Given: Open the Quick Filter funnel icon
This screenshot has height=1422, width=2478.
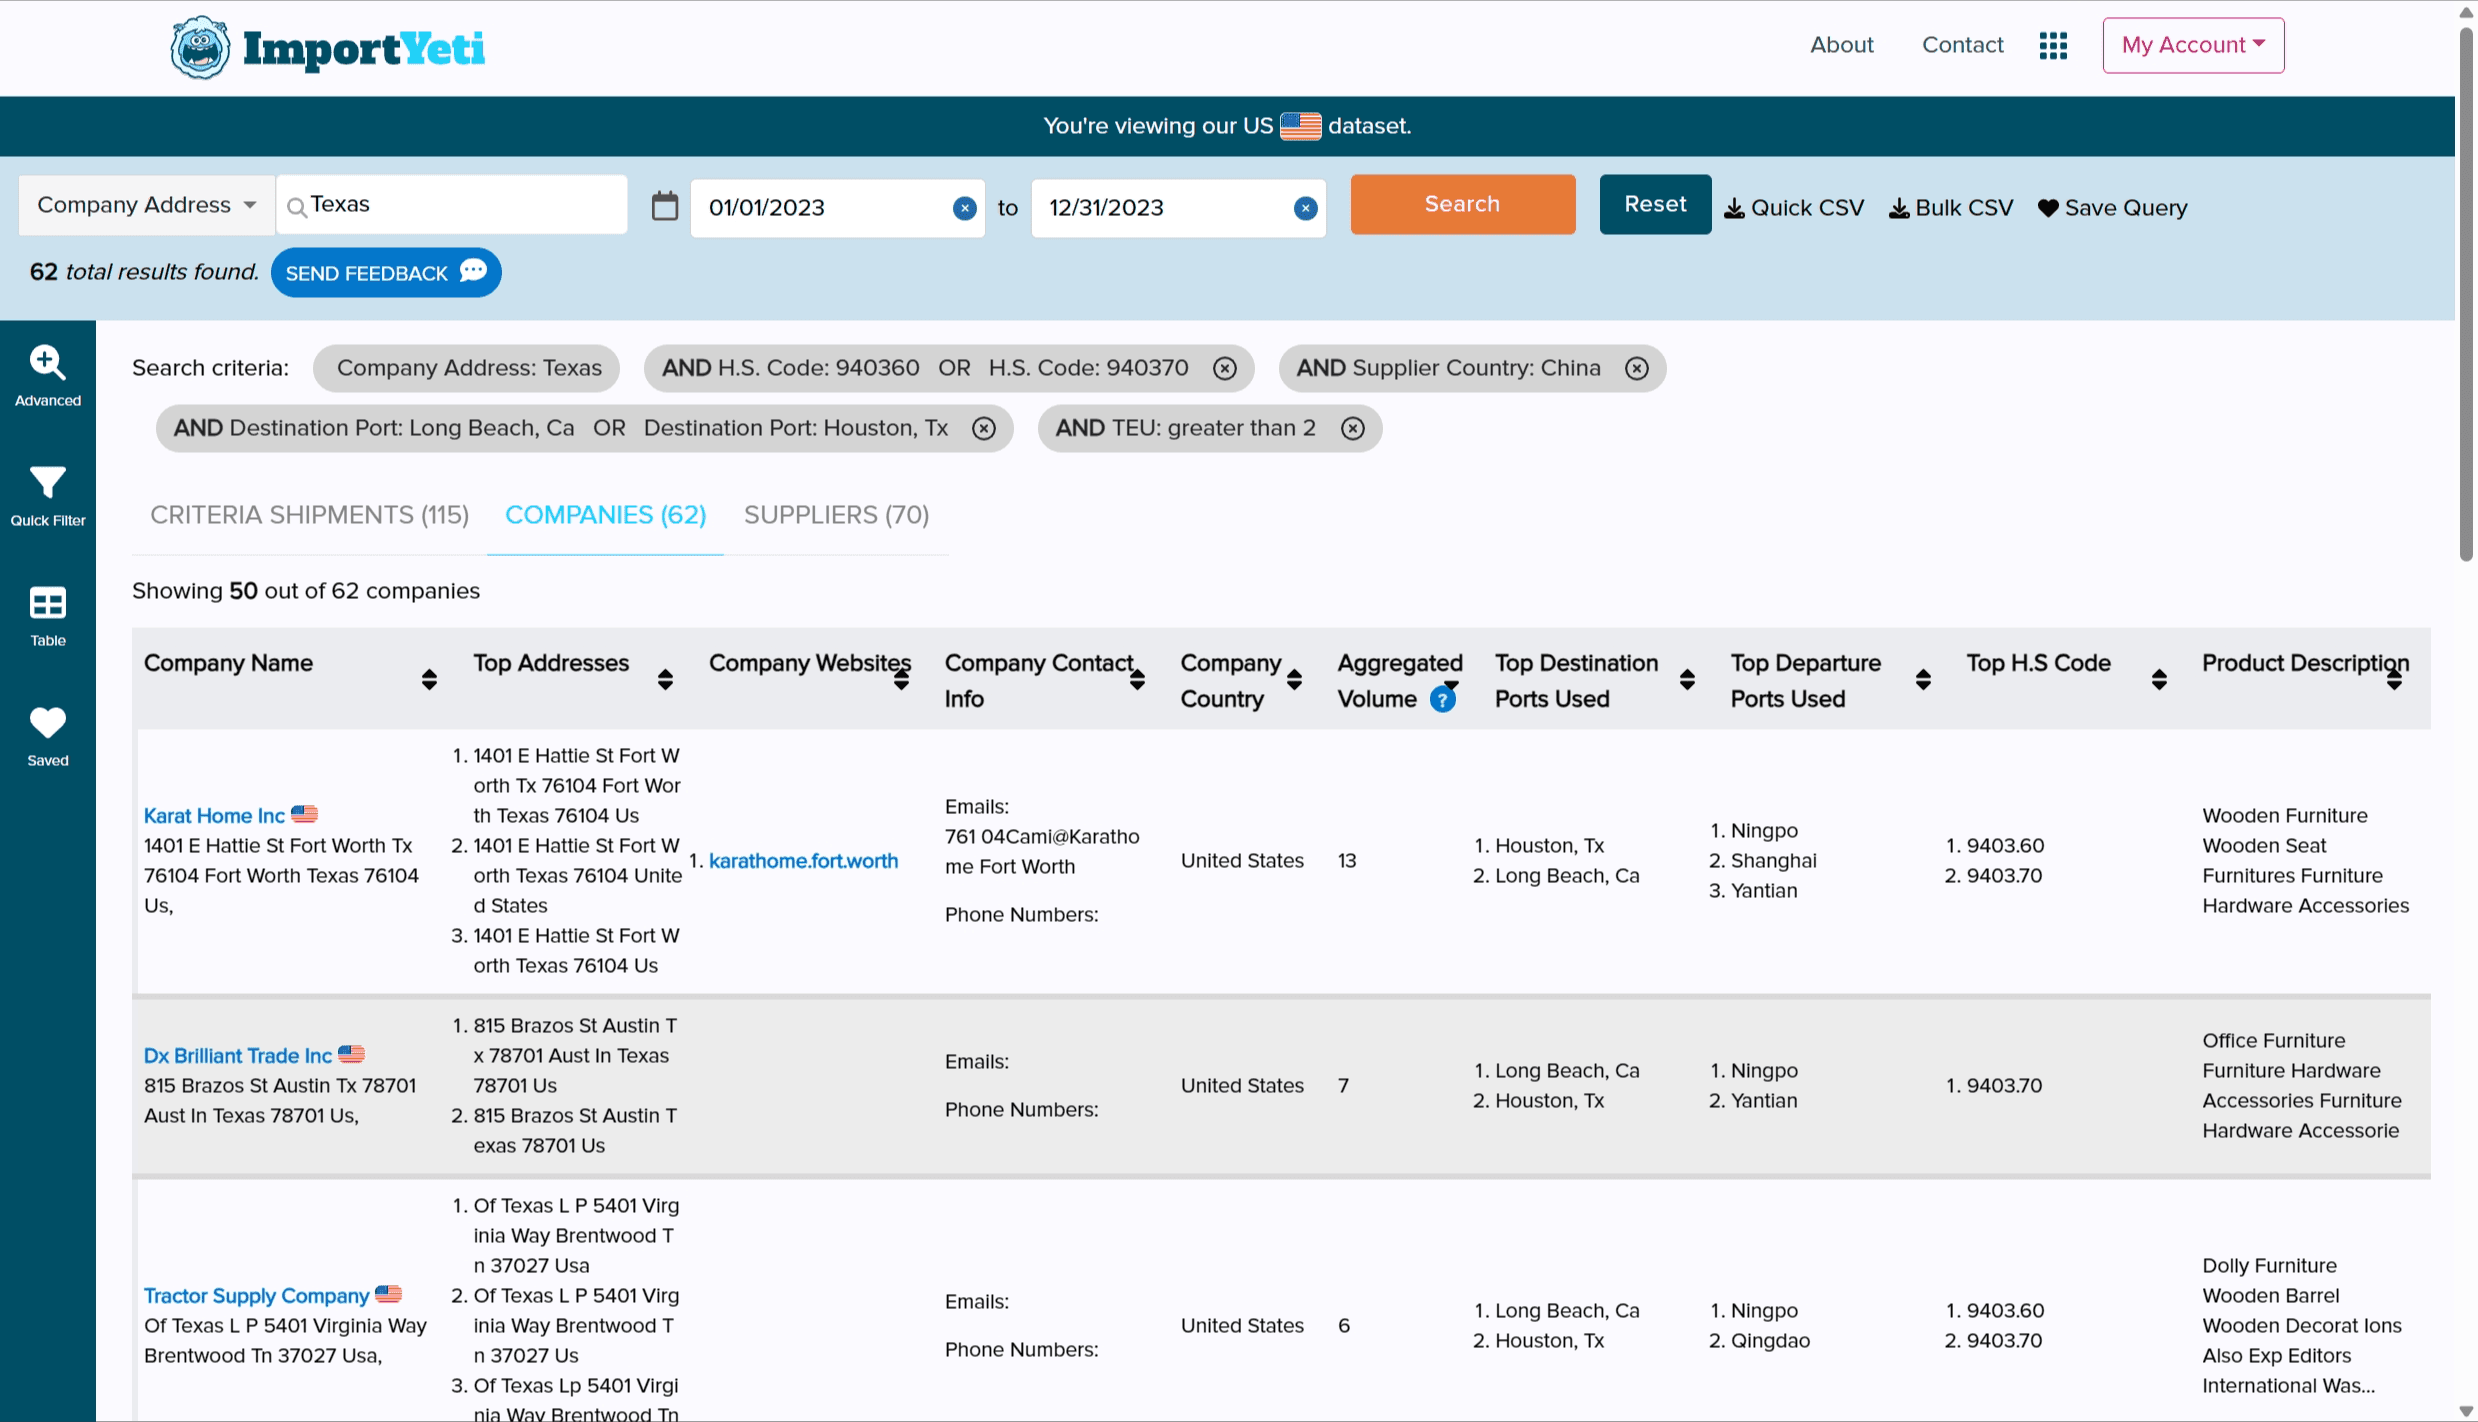Looking at the screenshot, I should point(47,496).
